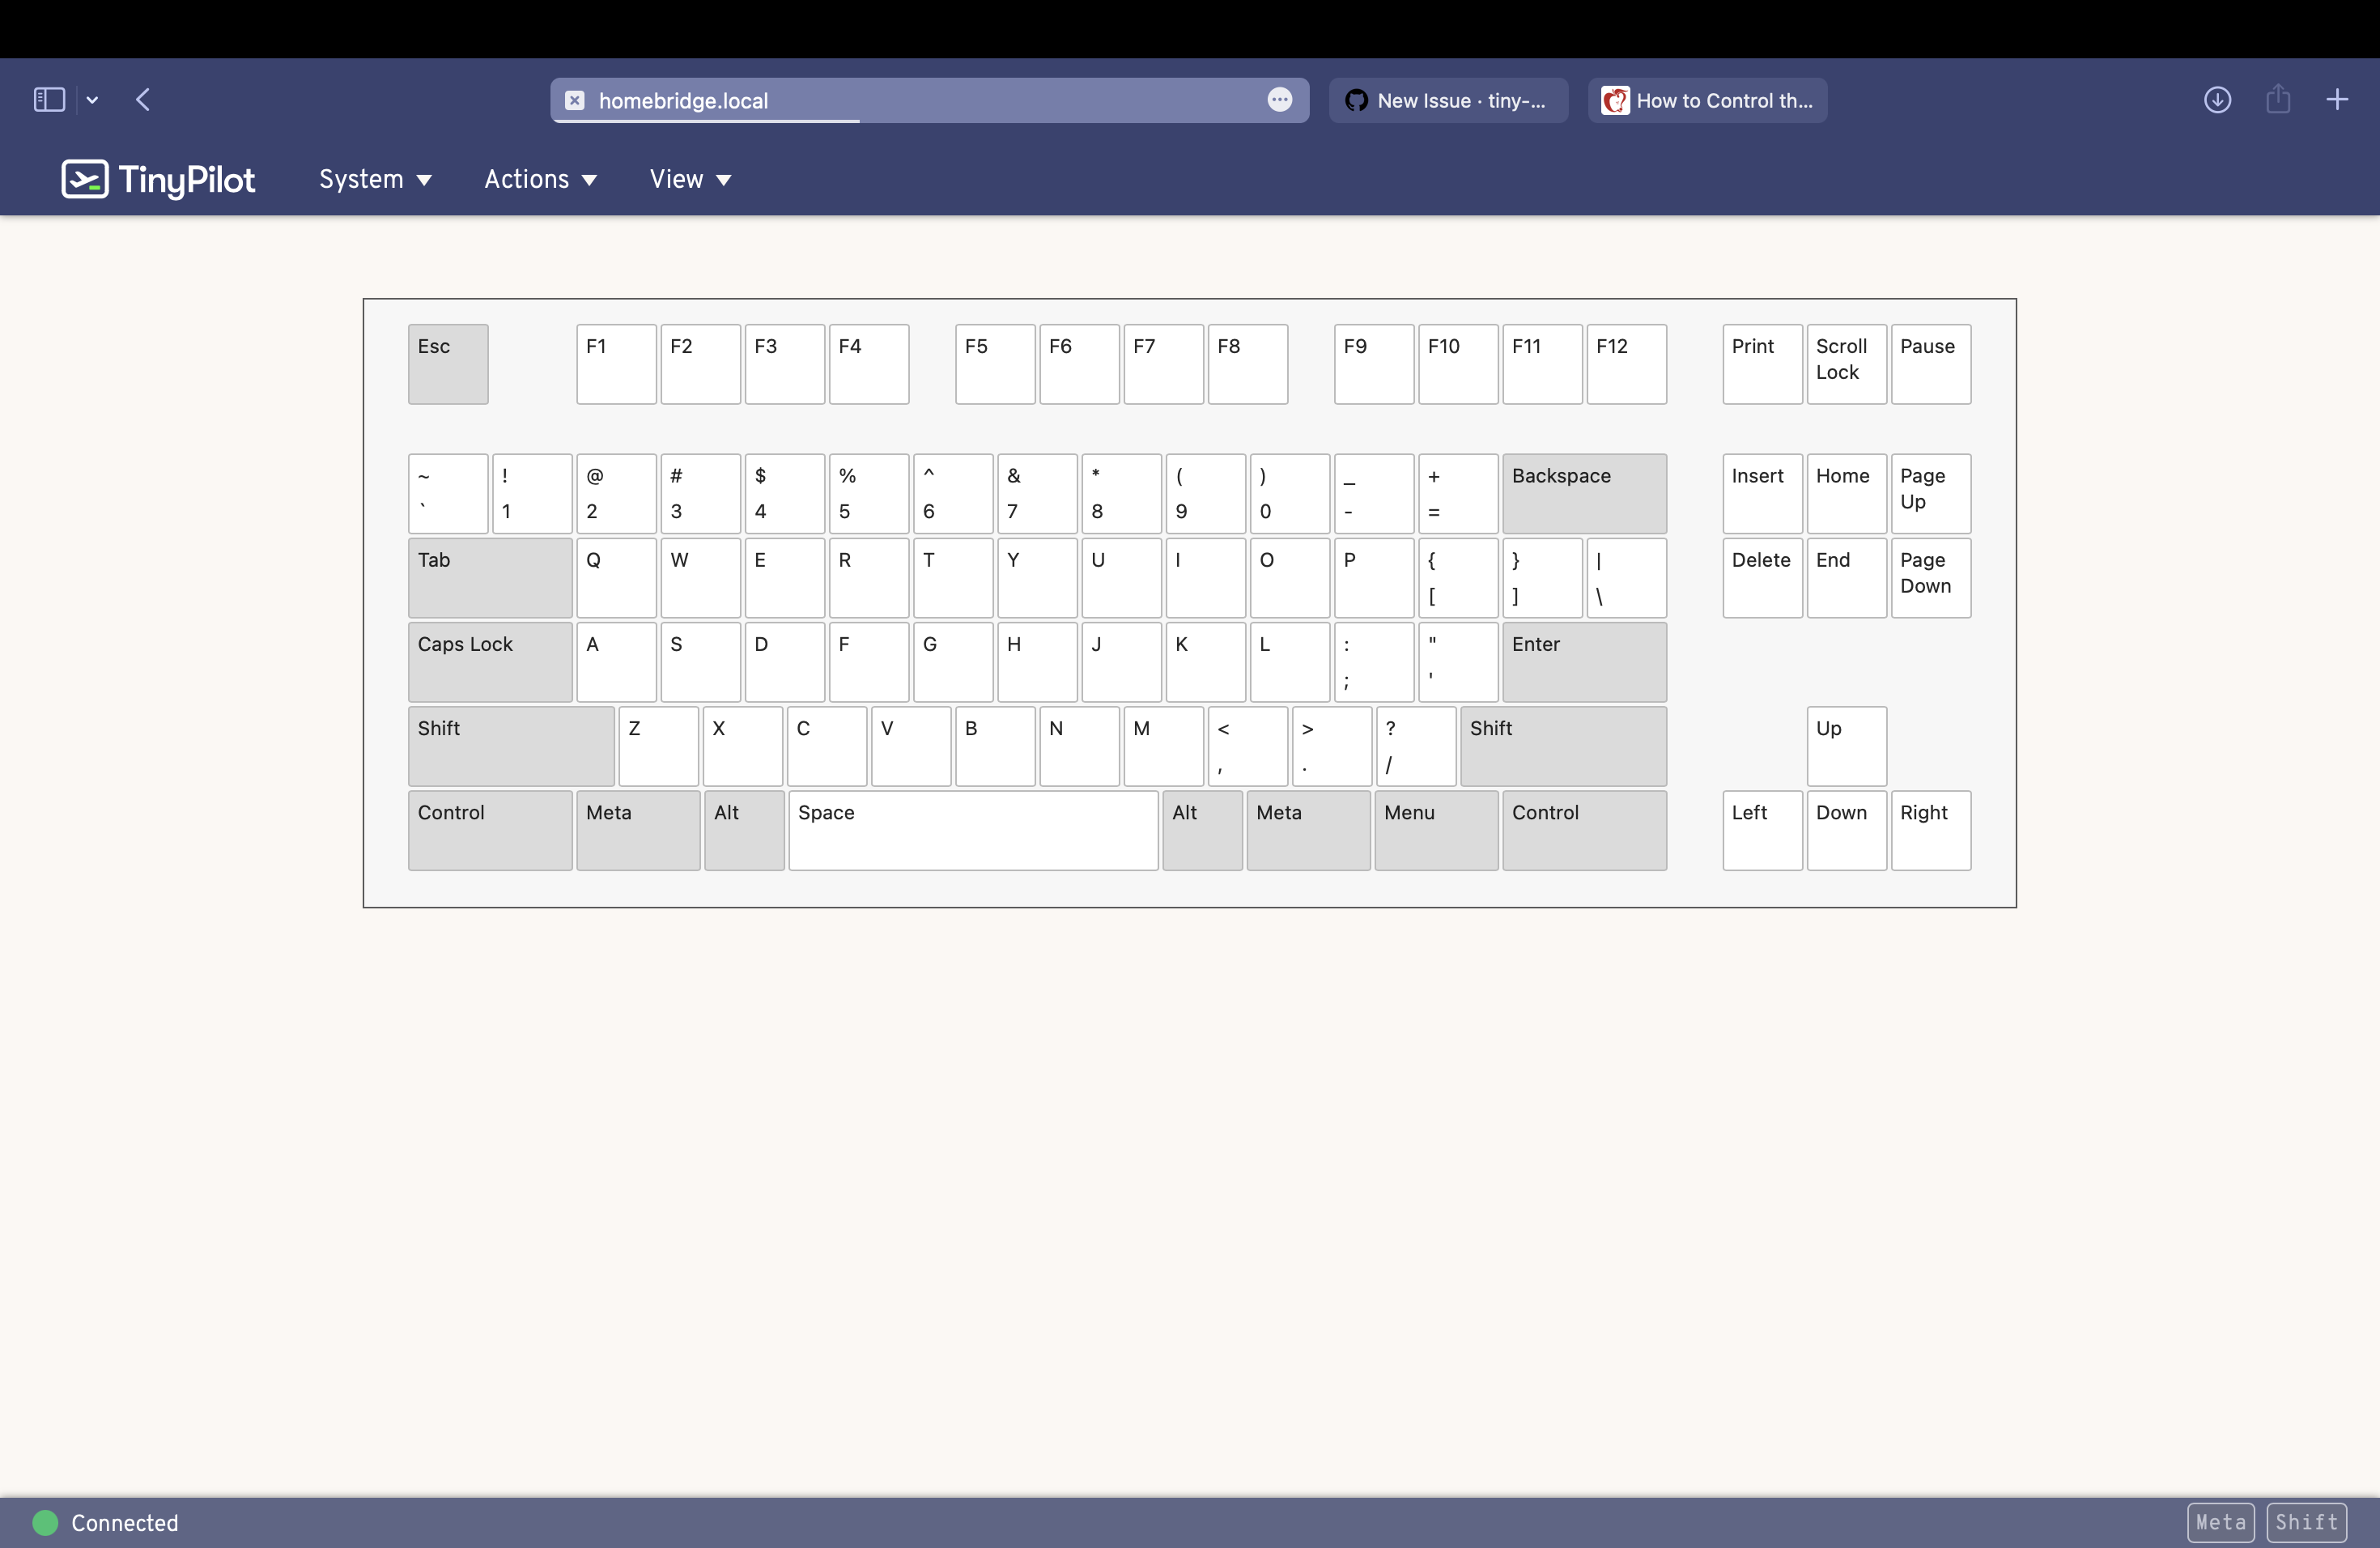Image resolution: width=2380 pixels, height=1548 pixels.
Task: Open the Actions dropdown menu
Action: (540, 180)
